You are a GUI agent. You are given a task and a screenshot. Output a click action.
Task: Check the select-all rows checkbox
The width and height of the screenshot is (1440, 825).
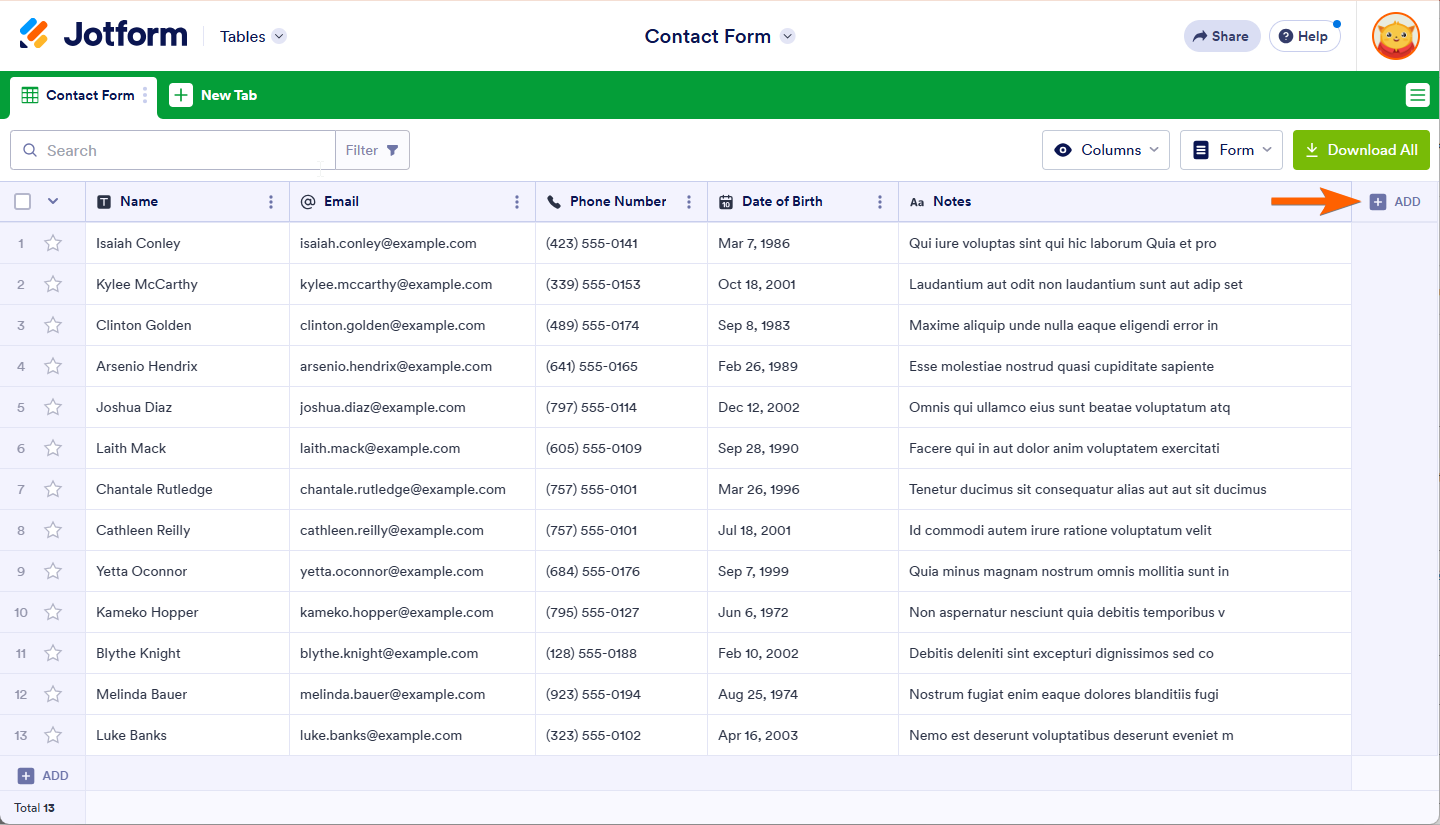(x=23, y=202)
